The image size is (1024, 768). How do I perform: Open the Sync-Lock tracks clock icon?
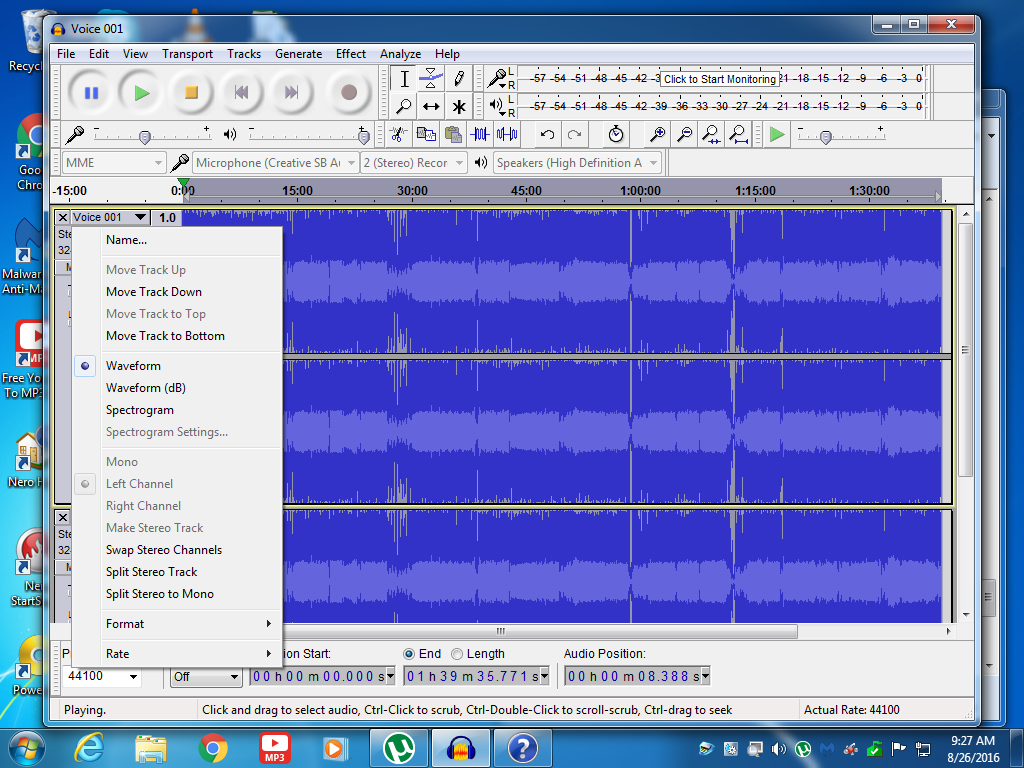coord(616,135)
